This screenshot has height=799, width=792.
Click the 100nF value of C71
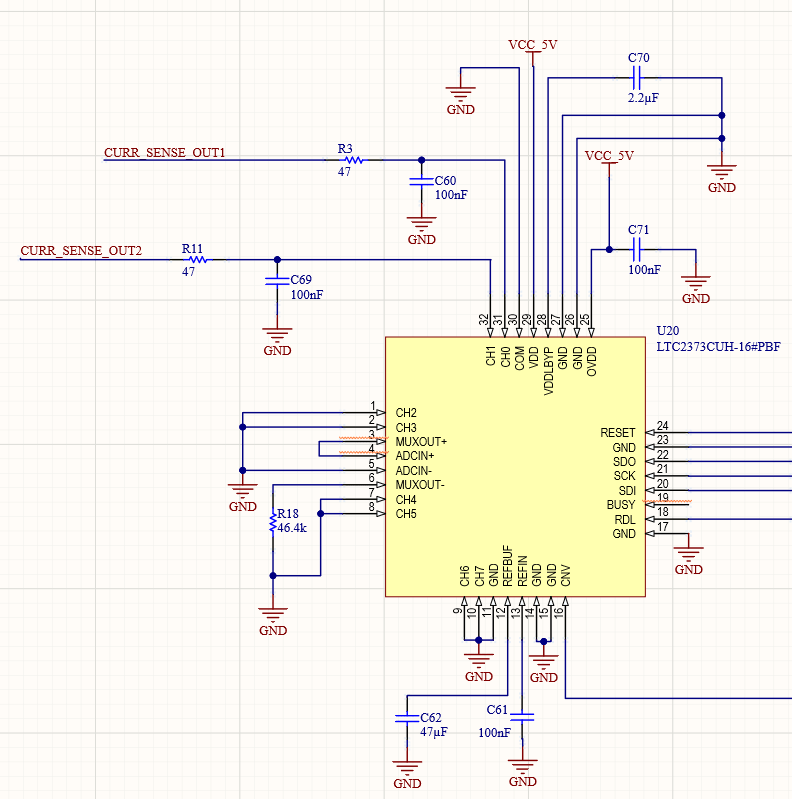[644, 270]
